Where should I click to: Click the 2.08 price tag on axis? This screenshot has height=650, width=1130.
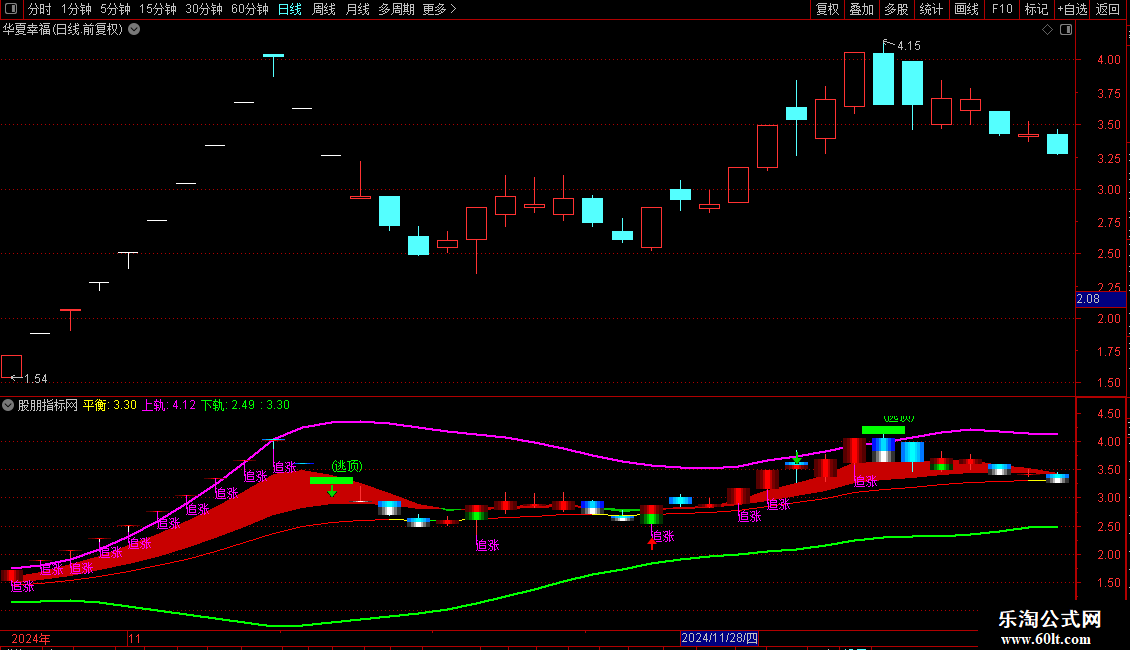1100,299
